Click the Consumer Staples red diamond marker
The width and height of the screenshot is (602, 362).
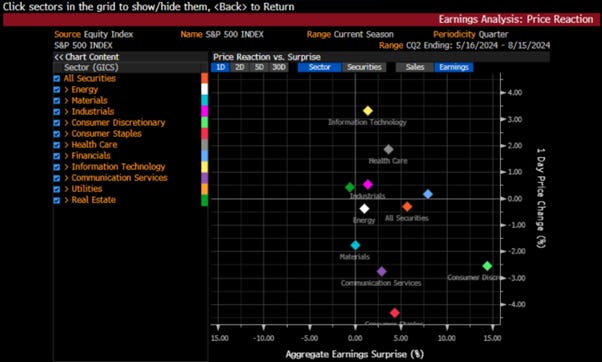coord(395,313)
